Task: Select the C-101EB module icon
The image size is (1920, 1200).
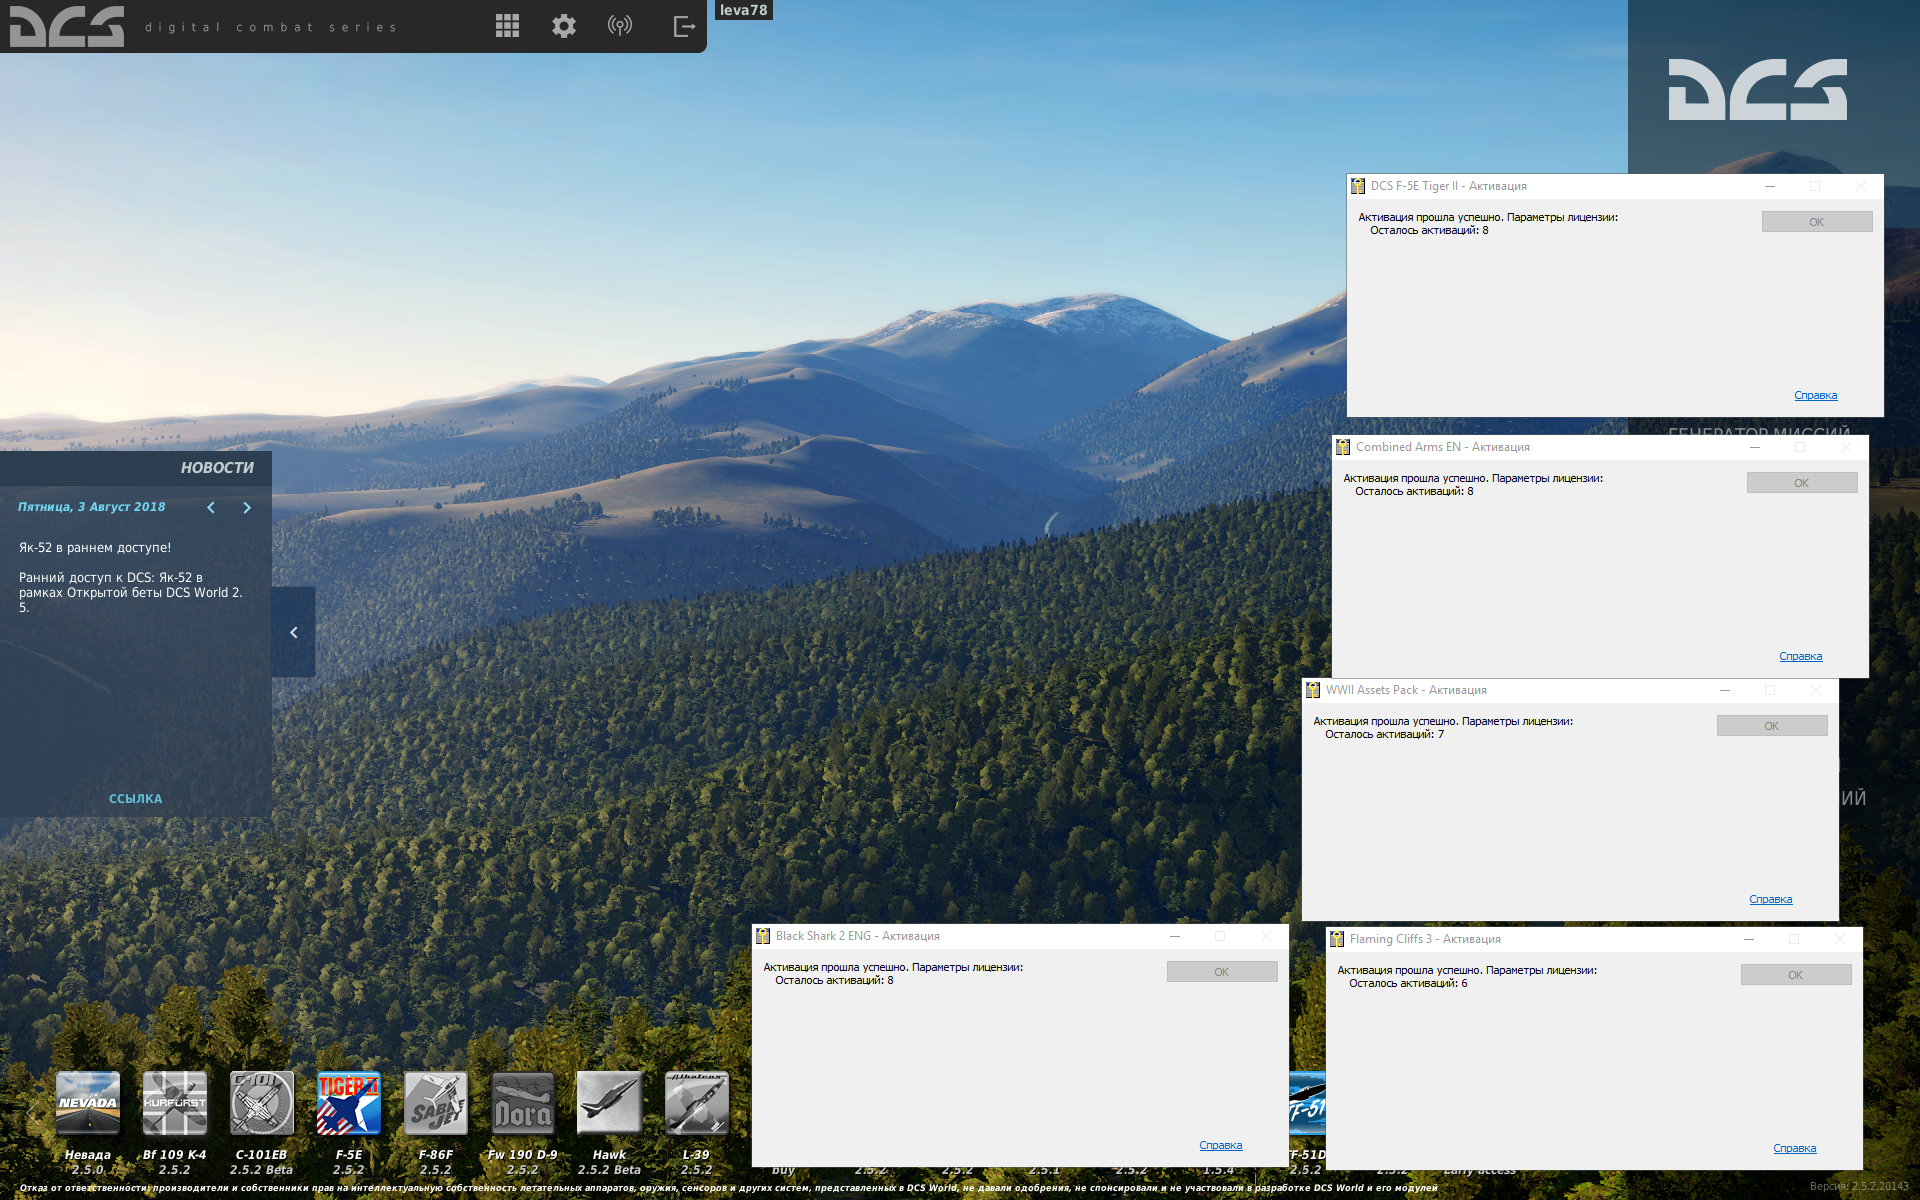Action: (x=262, y=1103)
